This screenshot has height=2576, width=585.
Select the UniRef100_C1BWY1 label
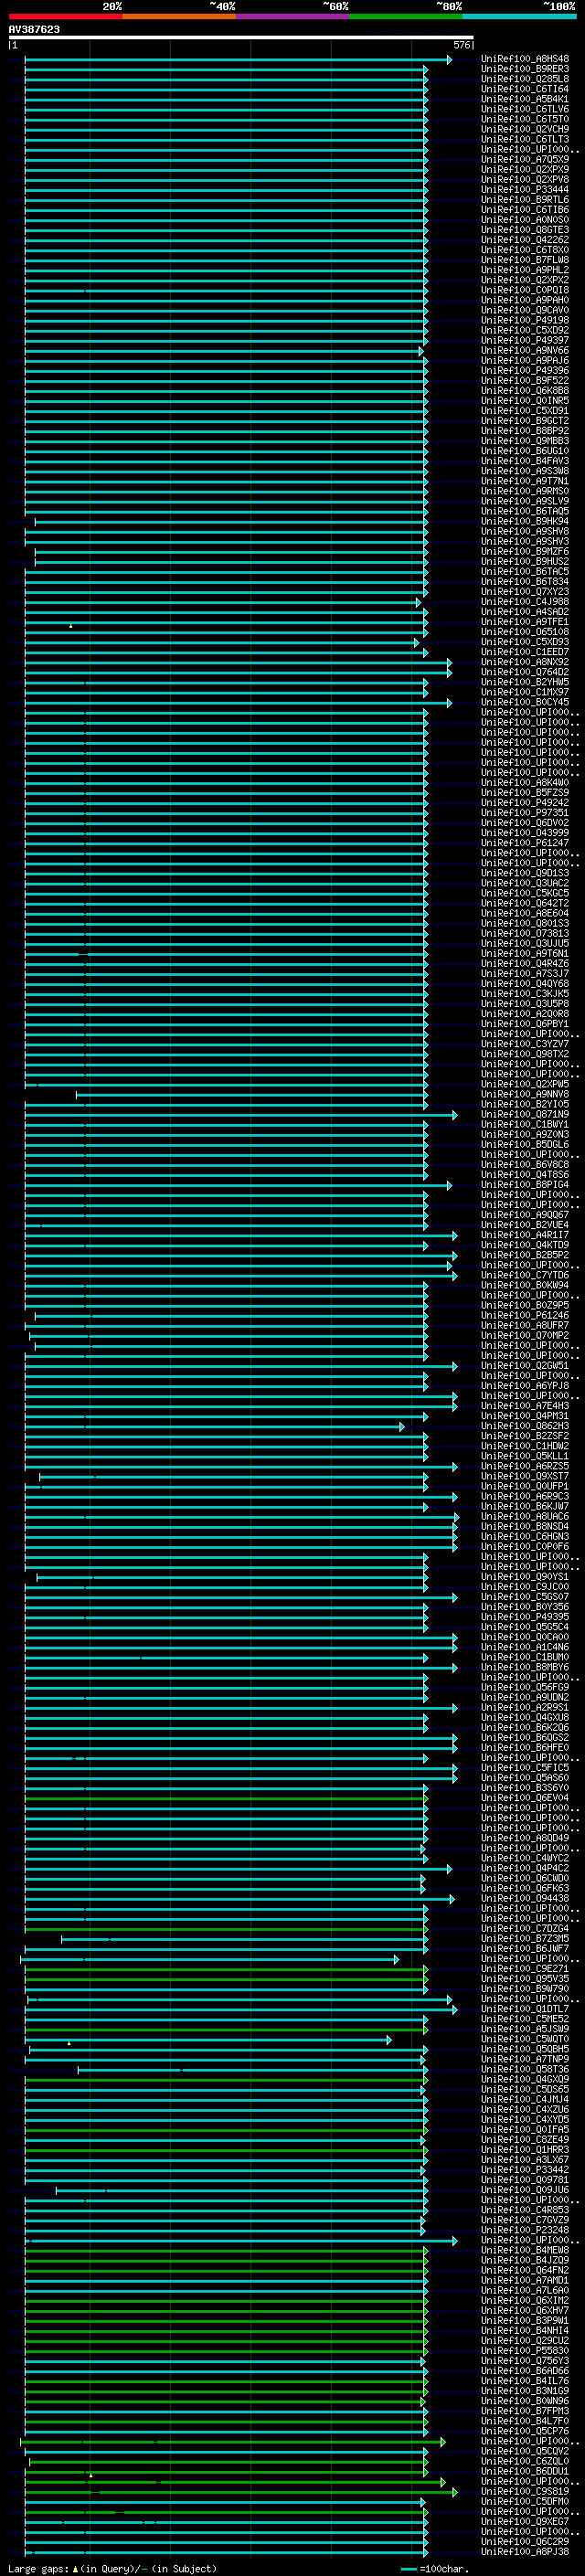point(525,1124)
